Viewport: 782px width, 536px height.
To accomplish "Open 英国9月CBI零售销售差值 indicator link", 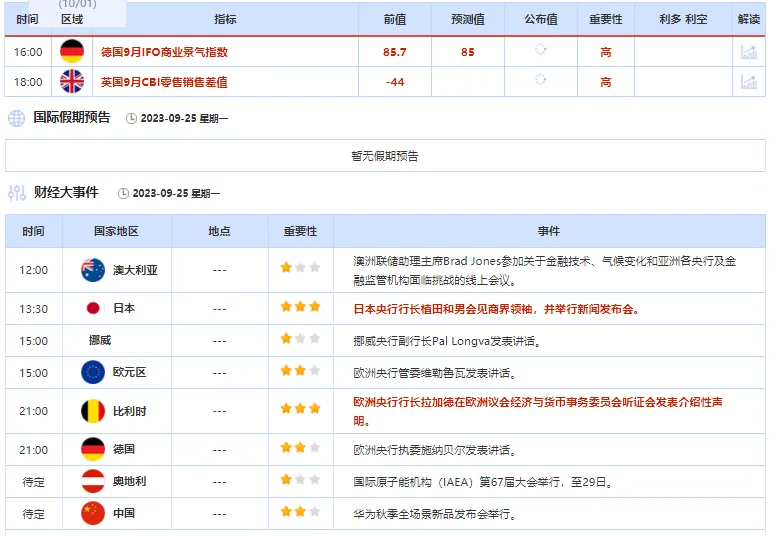I will pyautogui.click(x=164, y=82).
